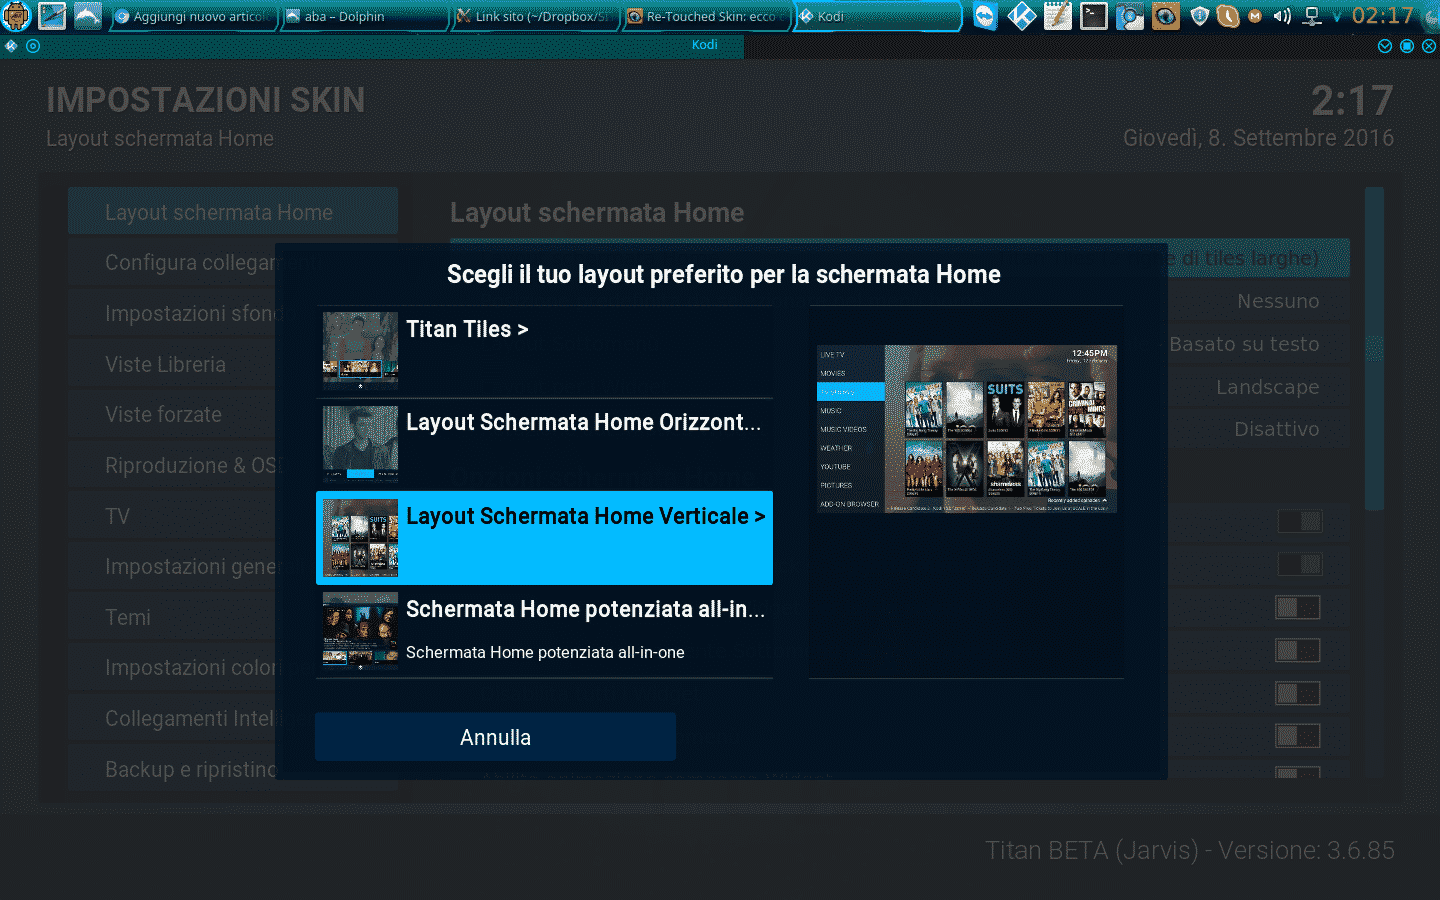Click the large layout preview image

(x=966, y=429)
